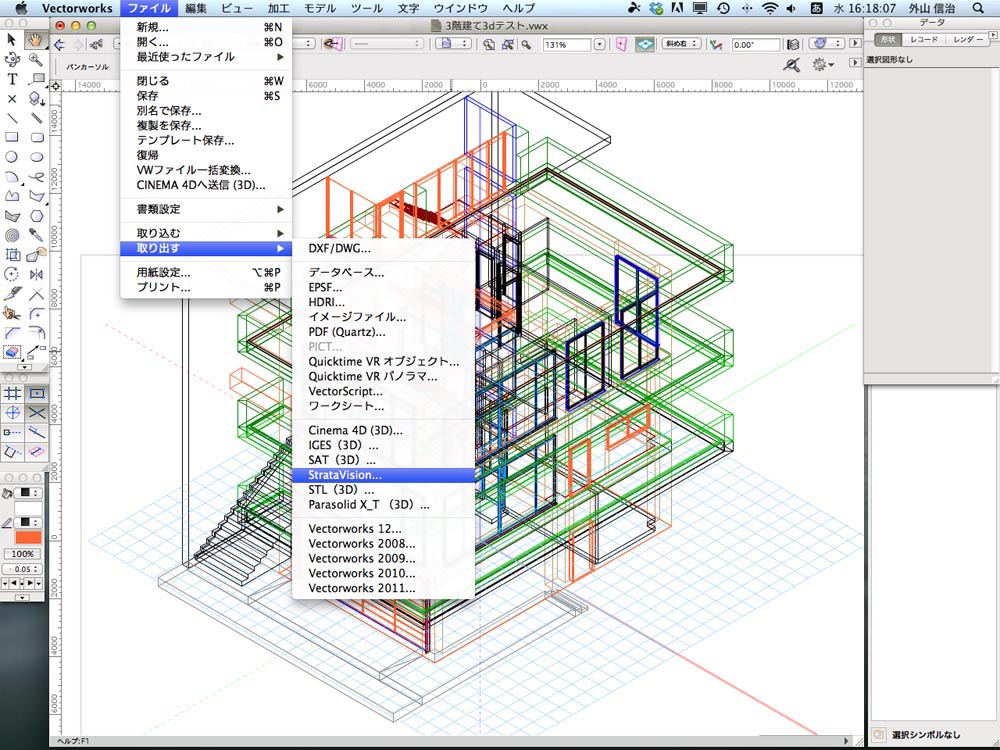Choose PDF (Quartz)... export option

point(383,332)
